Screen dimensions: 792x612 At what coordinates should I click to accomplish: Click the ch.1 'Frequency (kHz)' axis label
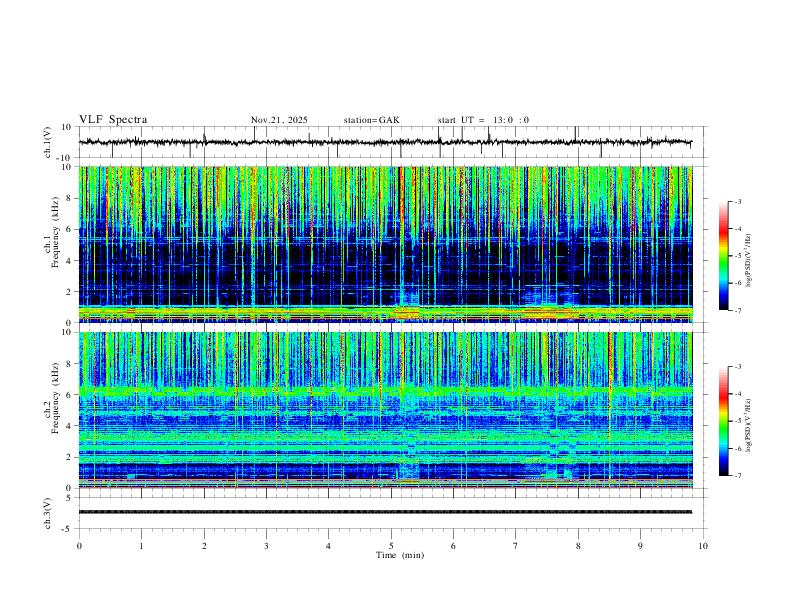[55, 233]
